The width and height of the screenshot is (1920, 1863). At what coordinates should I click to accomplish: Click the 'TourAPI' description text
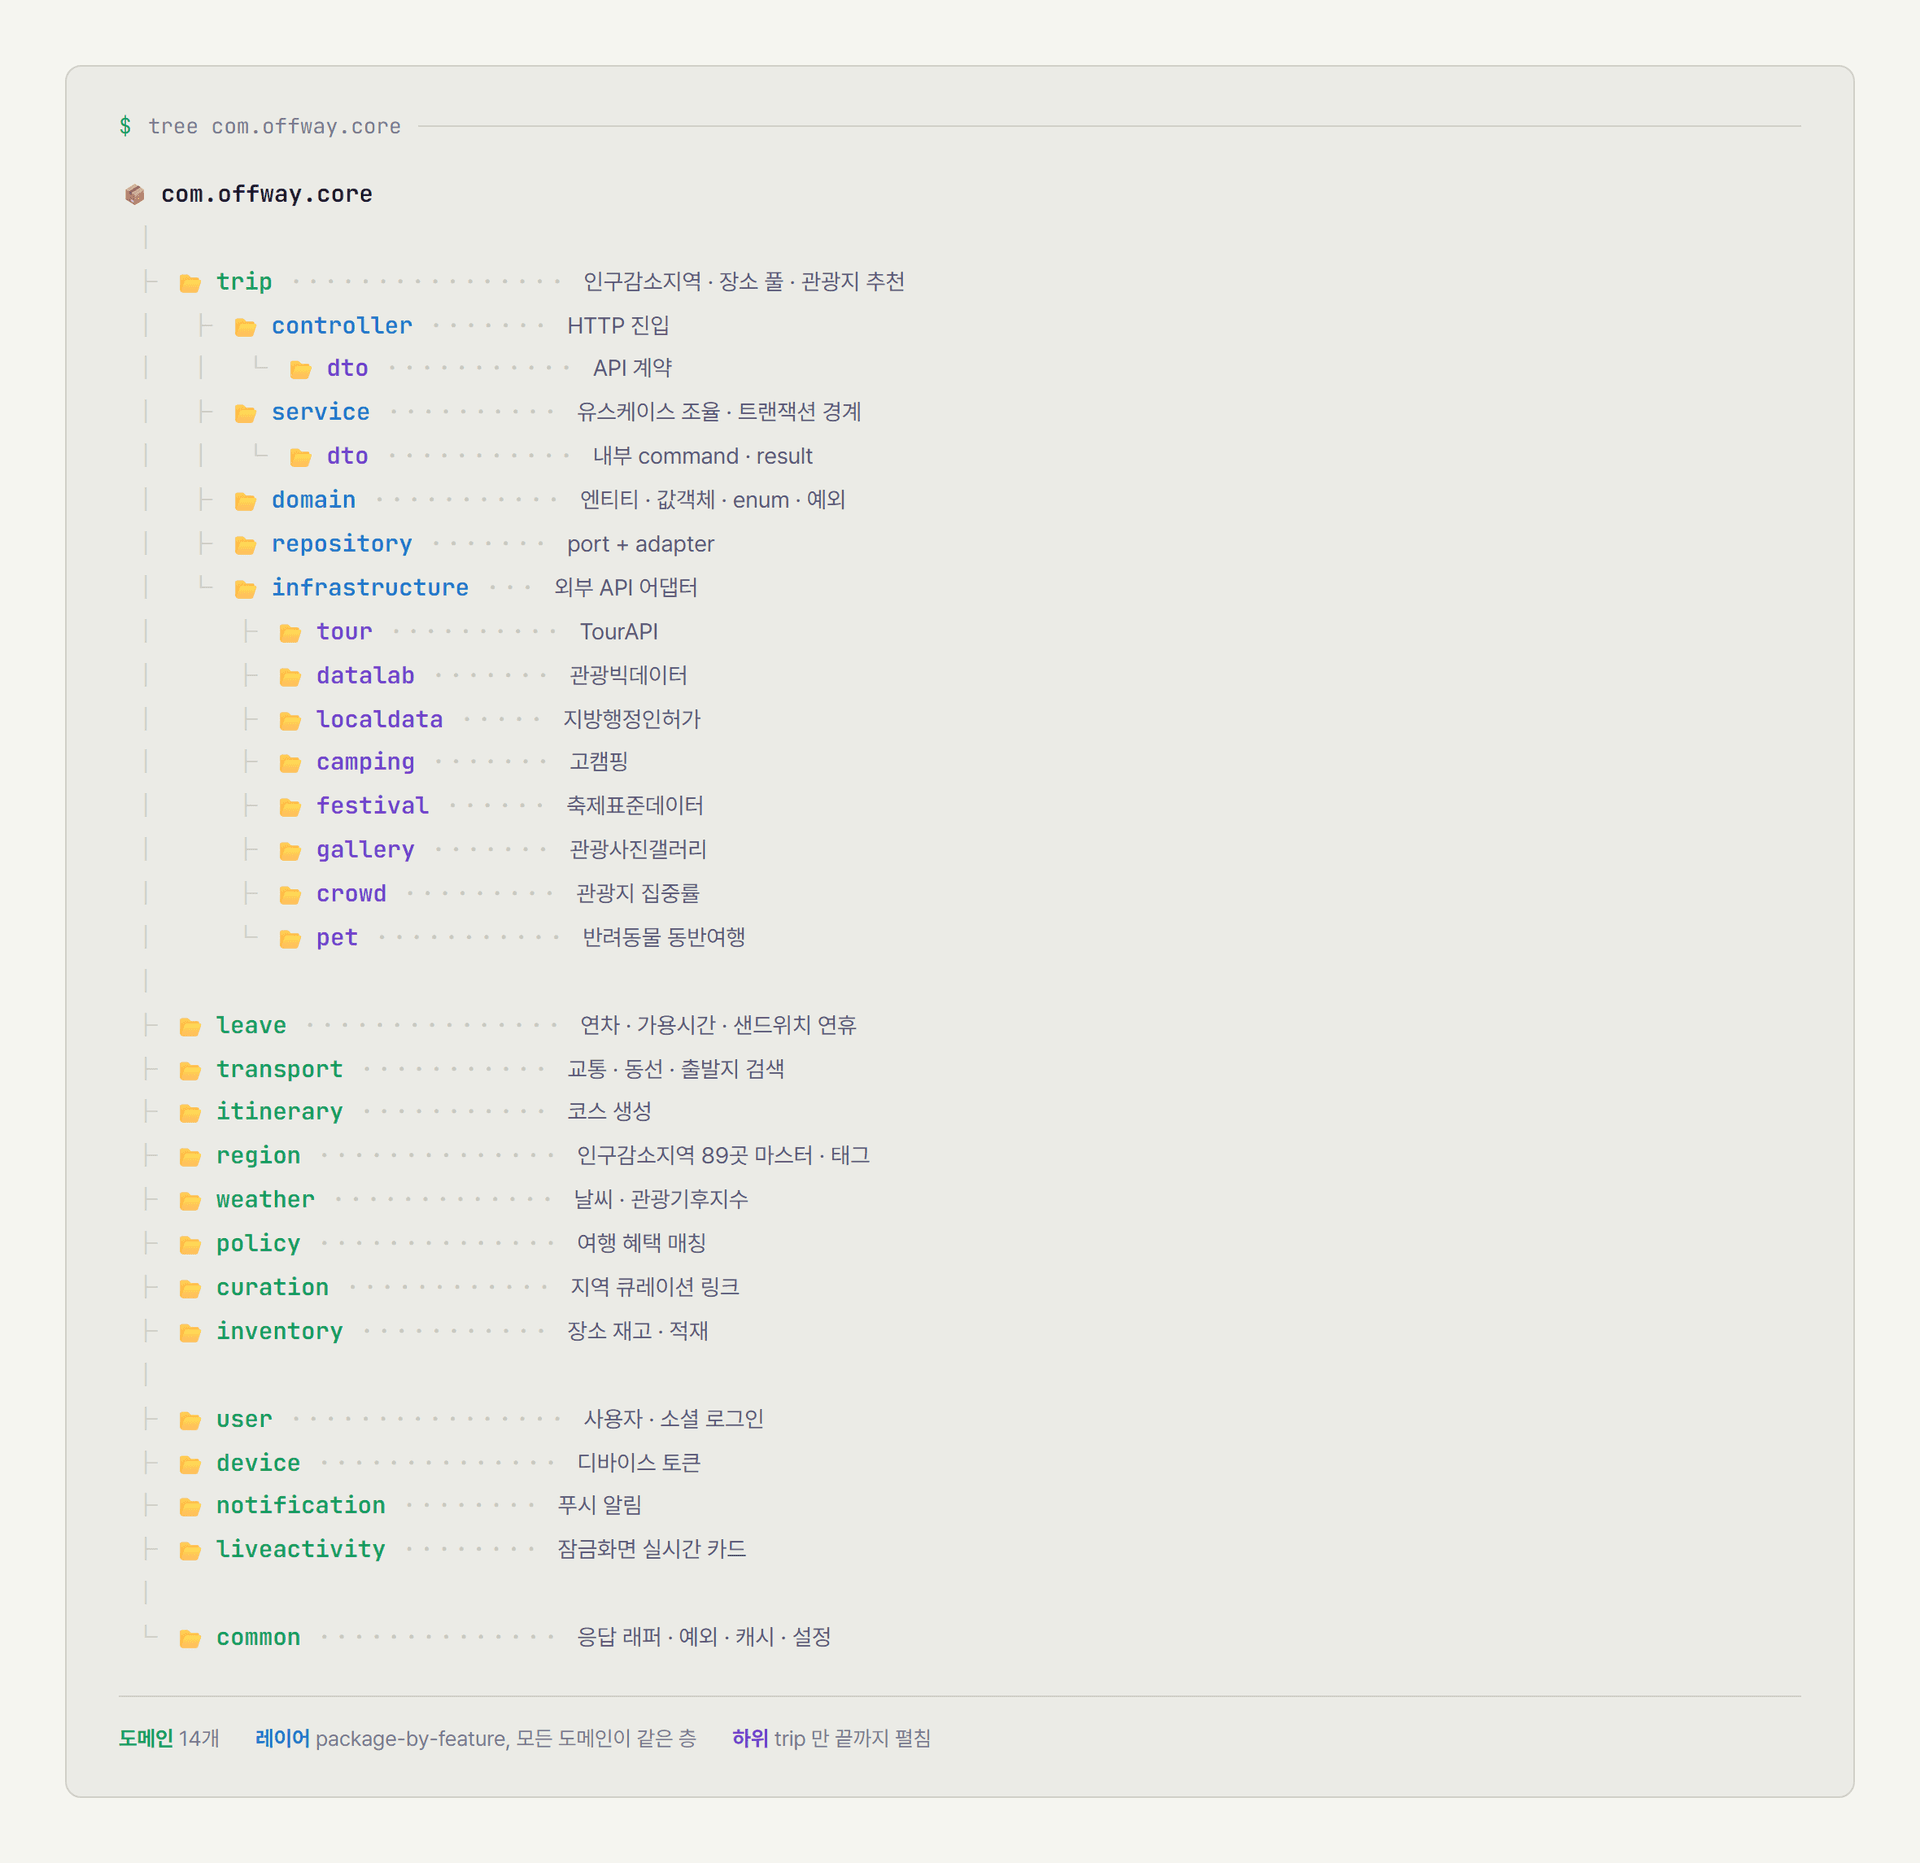pyautogui.click(x=618, y=632)
